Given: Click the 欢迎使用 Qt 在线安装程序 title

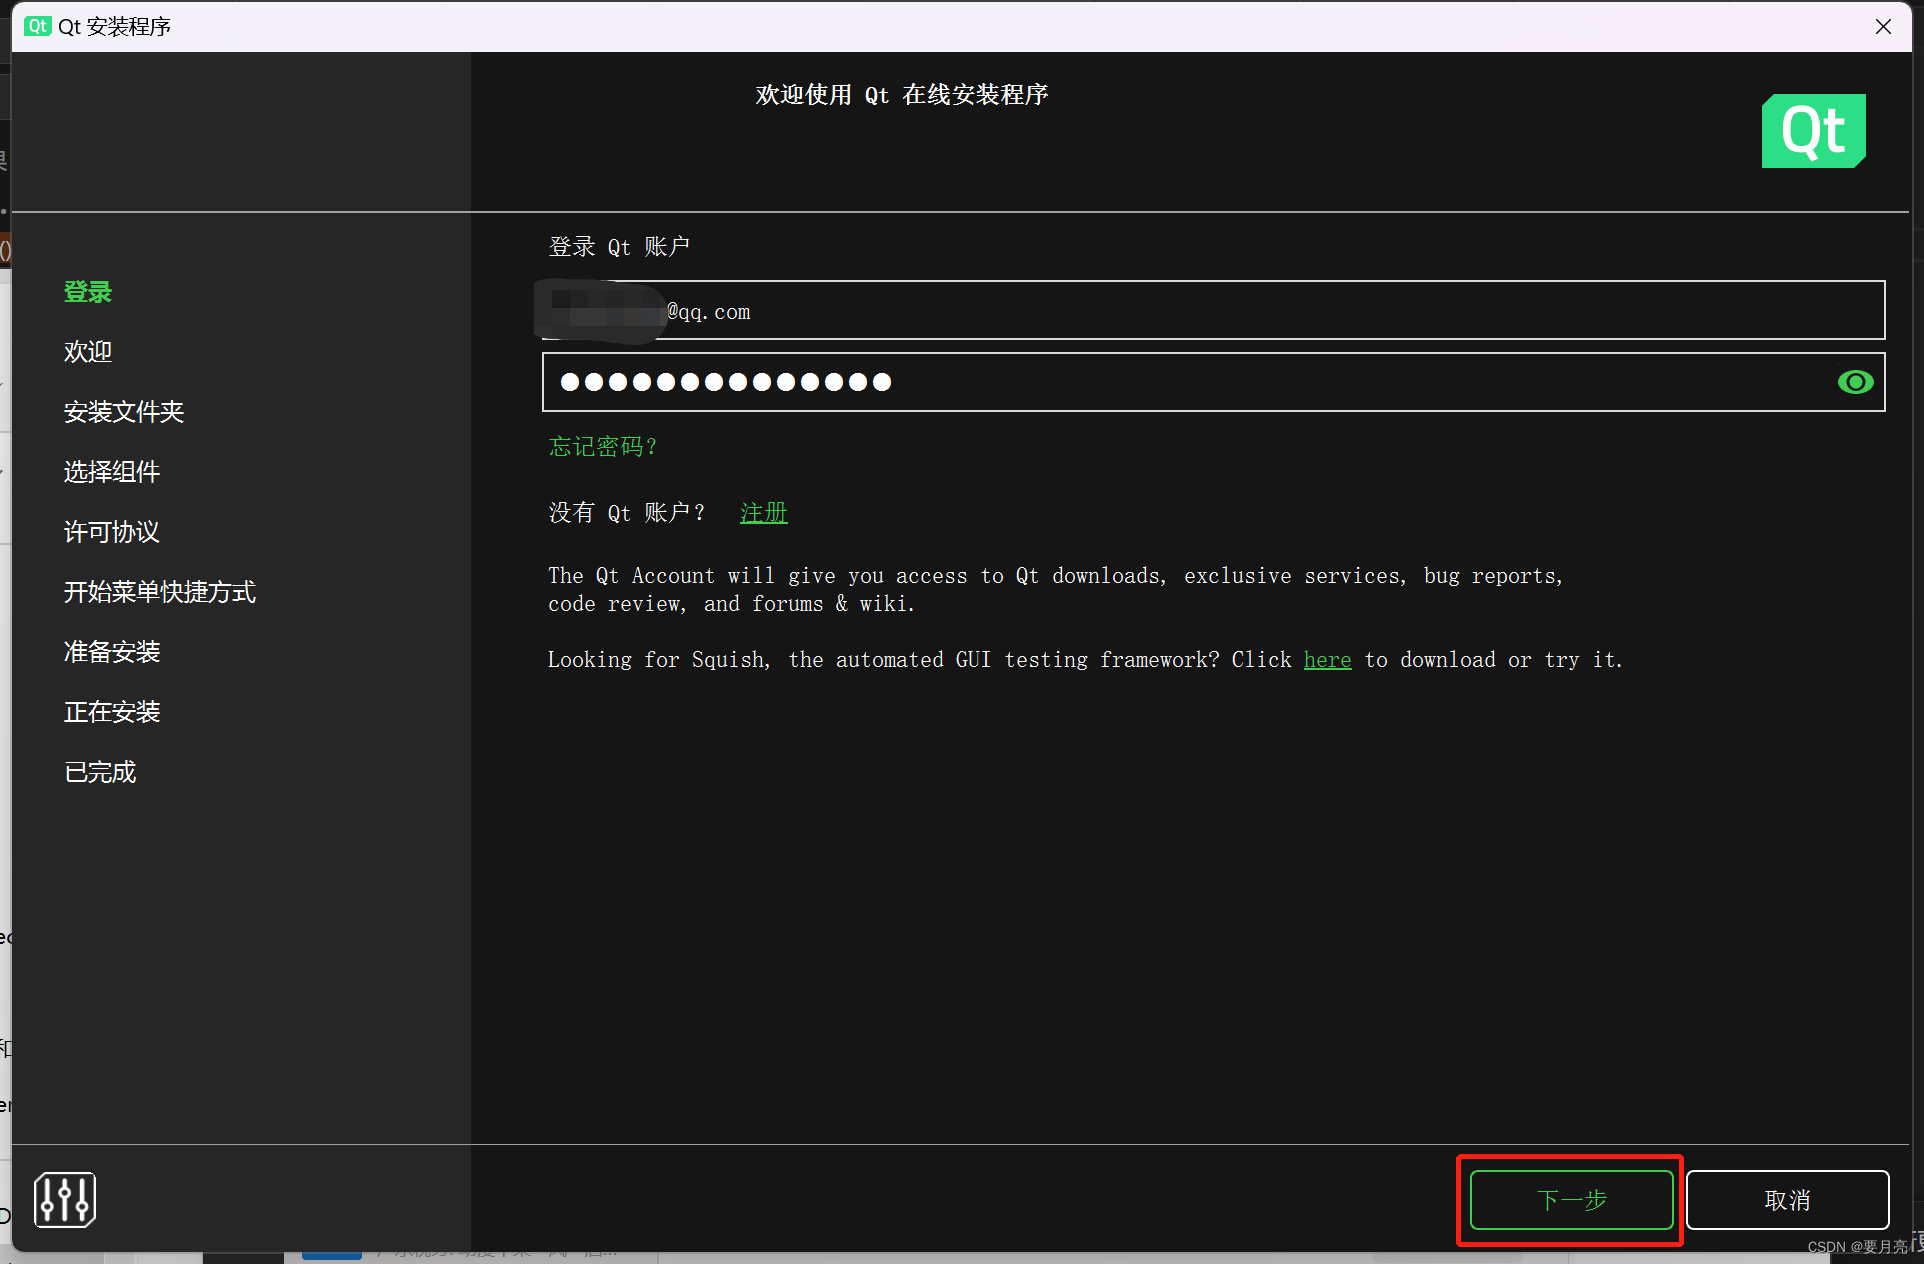Looking at the screenshot, I should pyautogui.click(x=901, y=95).
